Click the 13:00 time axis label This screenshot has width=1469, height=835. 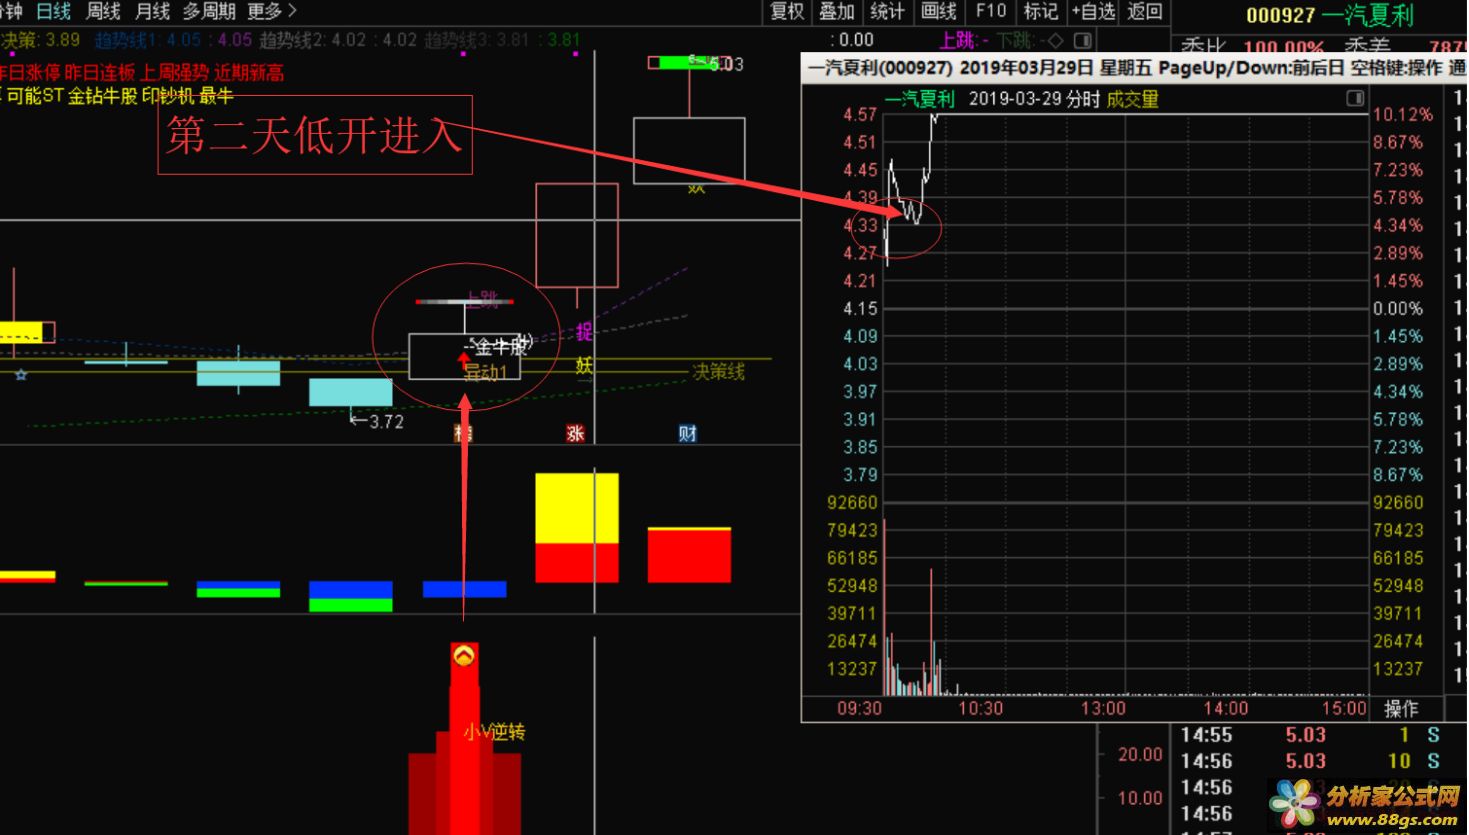click(1103, 708)
